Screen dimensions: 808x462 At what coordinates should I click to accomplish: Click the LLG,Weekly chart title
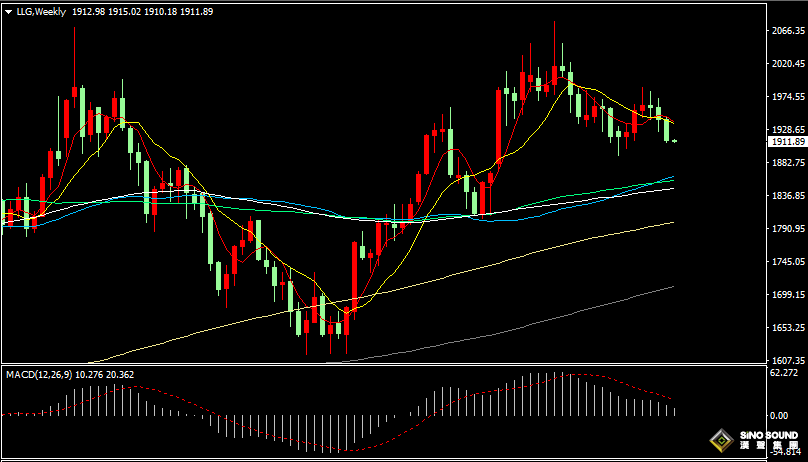coord(41,11)
